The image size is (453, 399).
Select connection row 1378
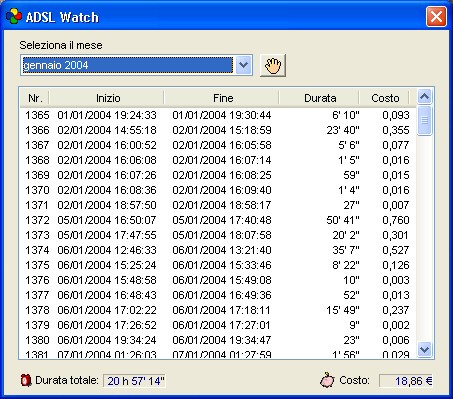217,310
